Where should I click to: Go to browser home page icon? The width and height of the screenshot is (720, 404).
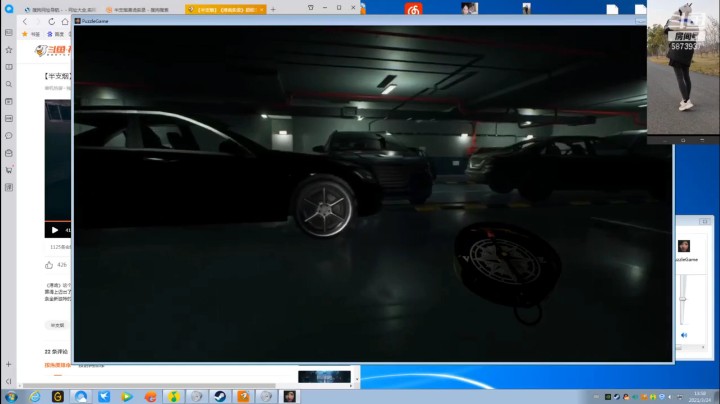click(65, 22)
